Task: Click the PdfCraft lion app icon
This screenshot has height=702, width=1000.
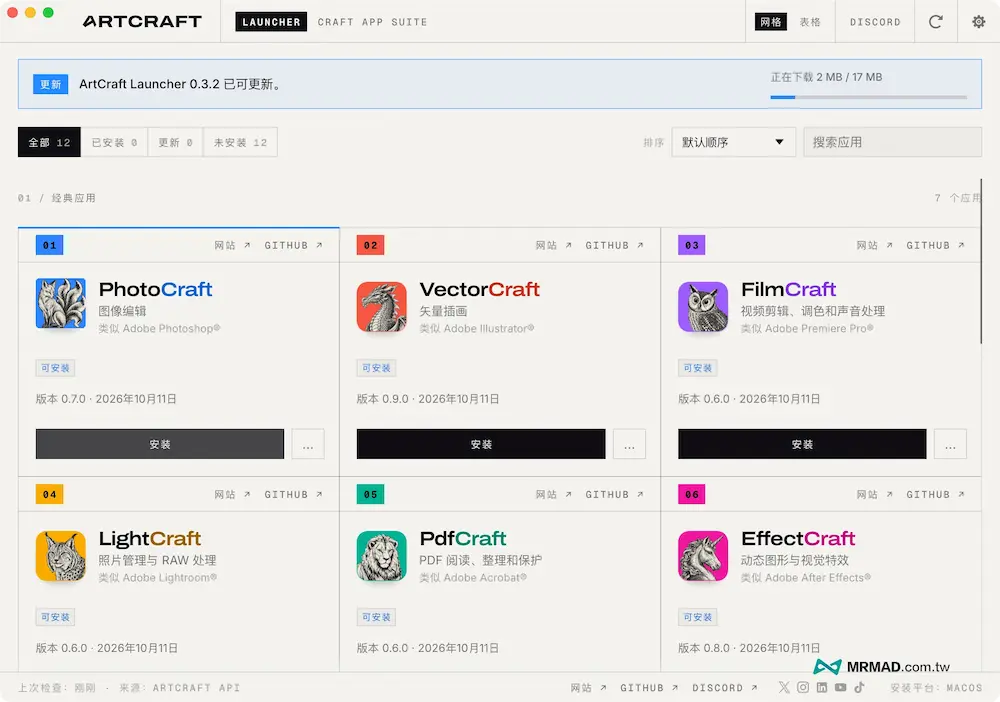Action: pos(381,556)
